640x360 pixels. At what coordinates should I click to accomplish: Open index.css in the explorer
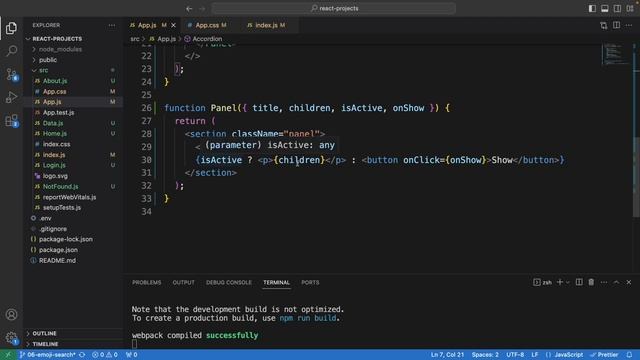pyautogui.click(x=56, y=144)
